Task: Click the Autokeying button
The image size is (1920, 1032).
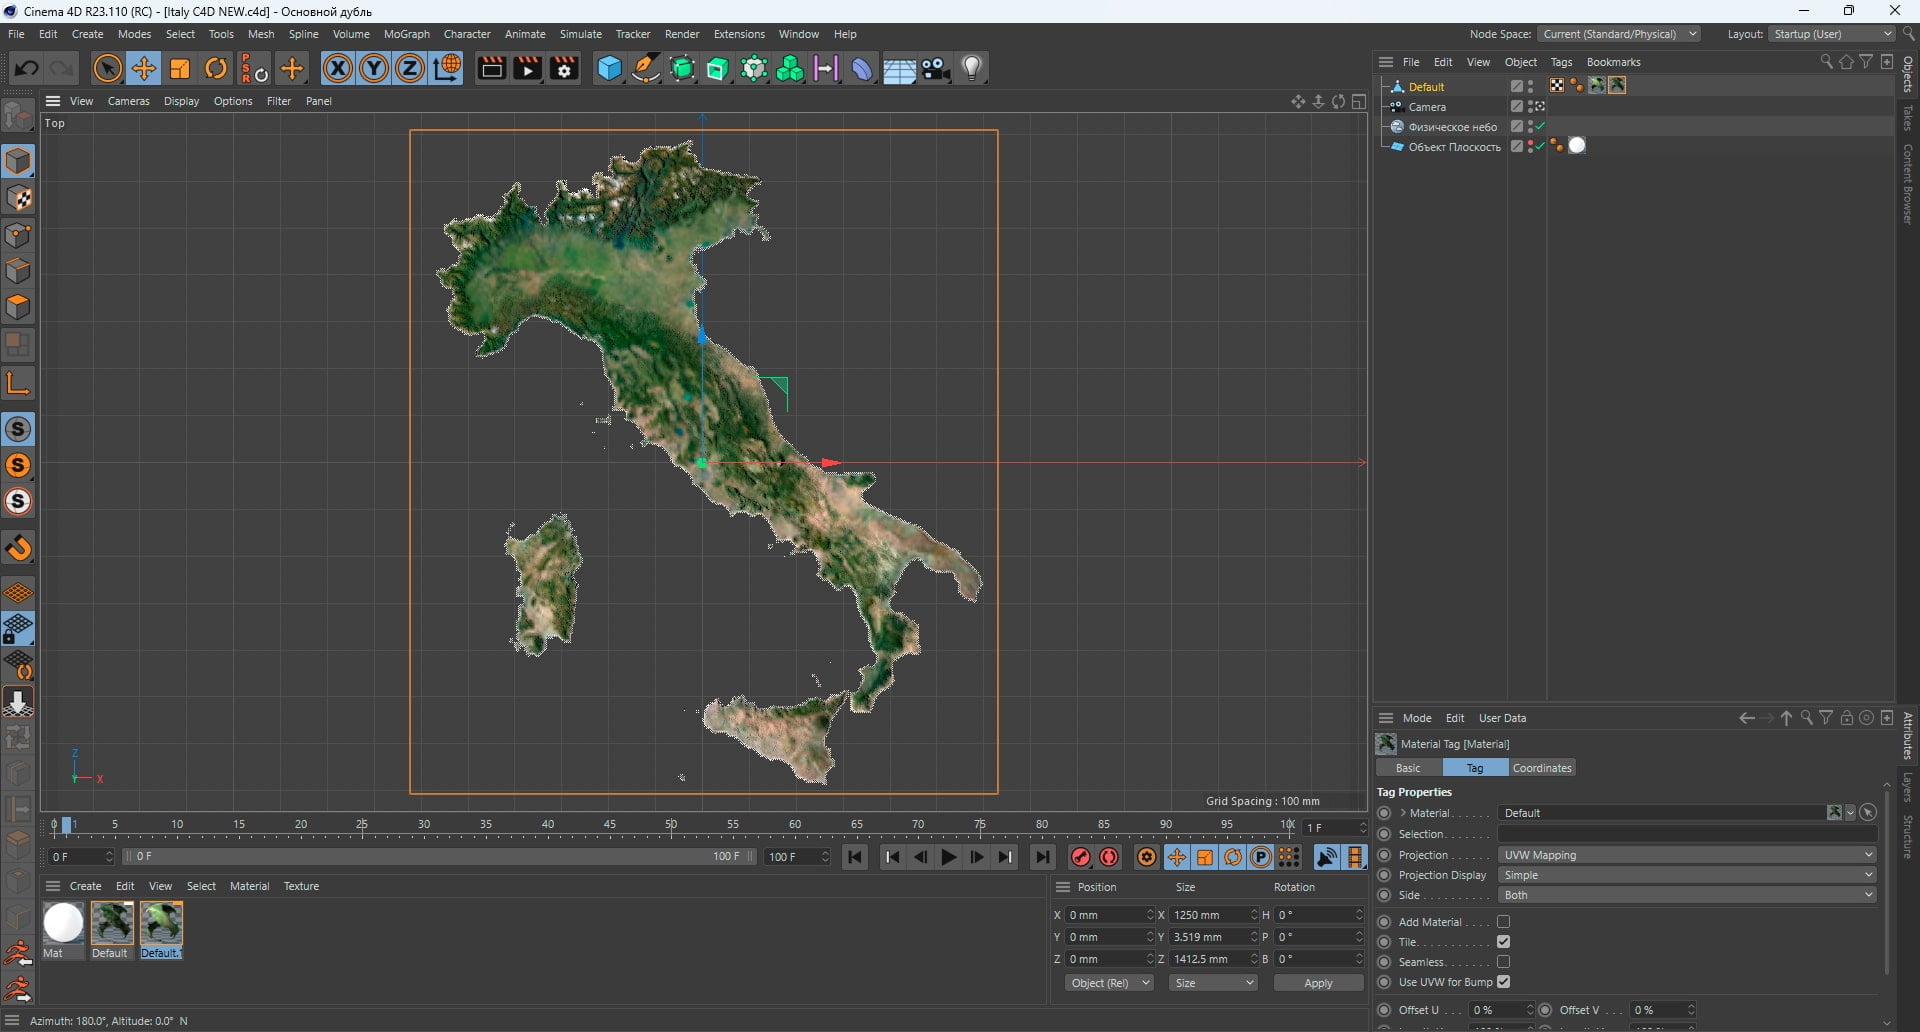Action: coord(1109,857)
